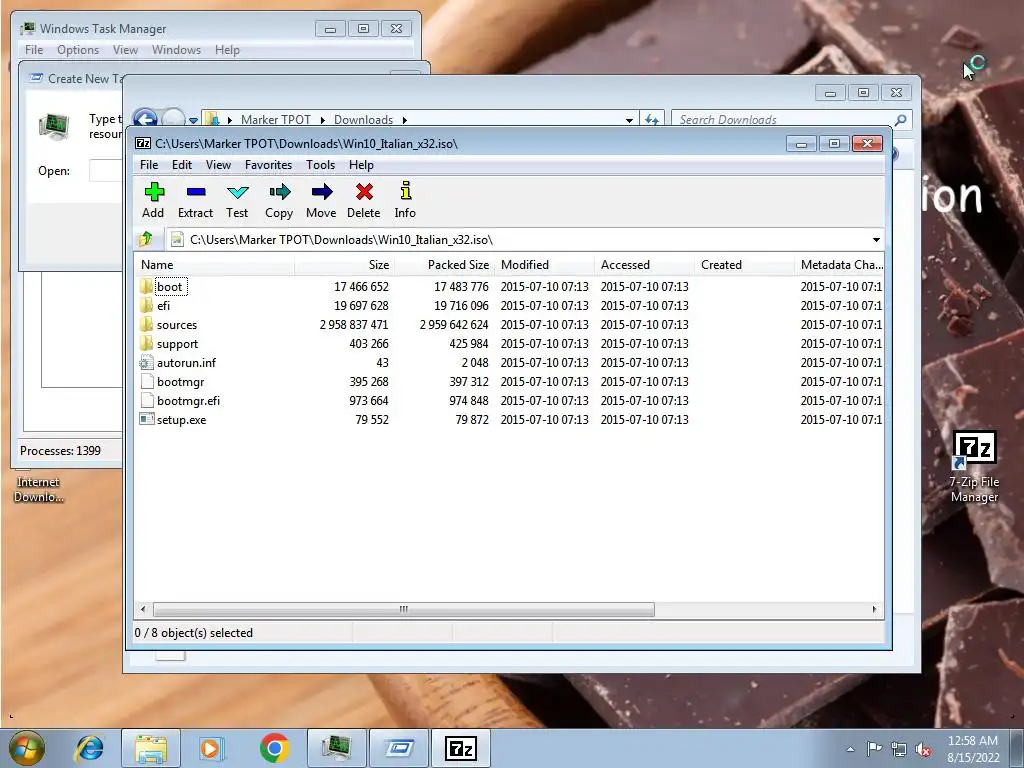Open Windows Explorer taskbar icon

(151, 748)
